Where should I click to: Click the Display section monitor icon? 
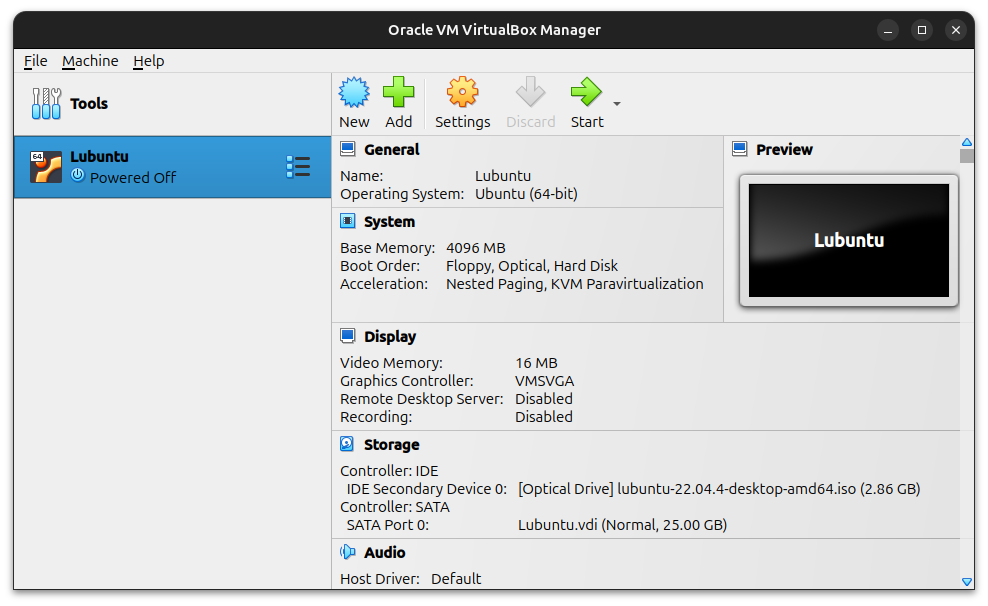pos(347,337)
